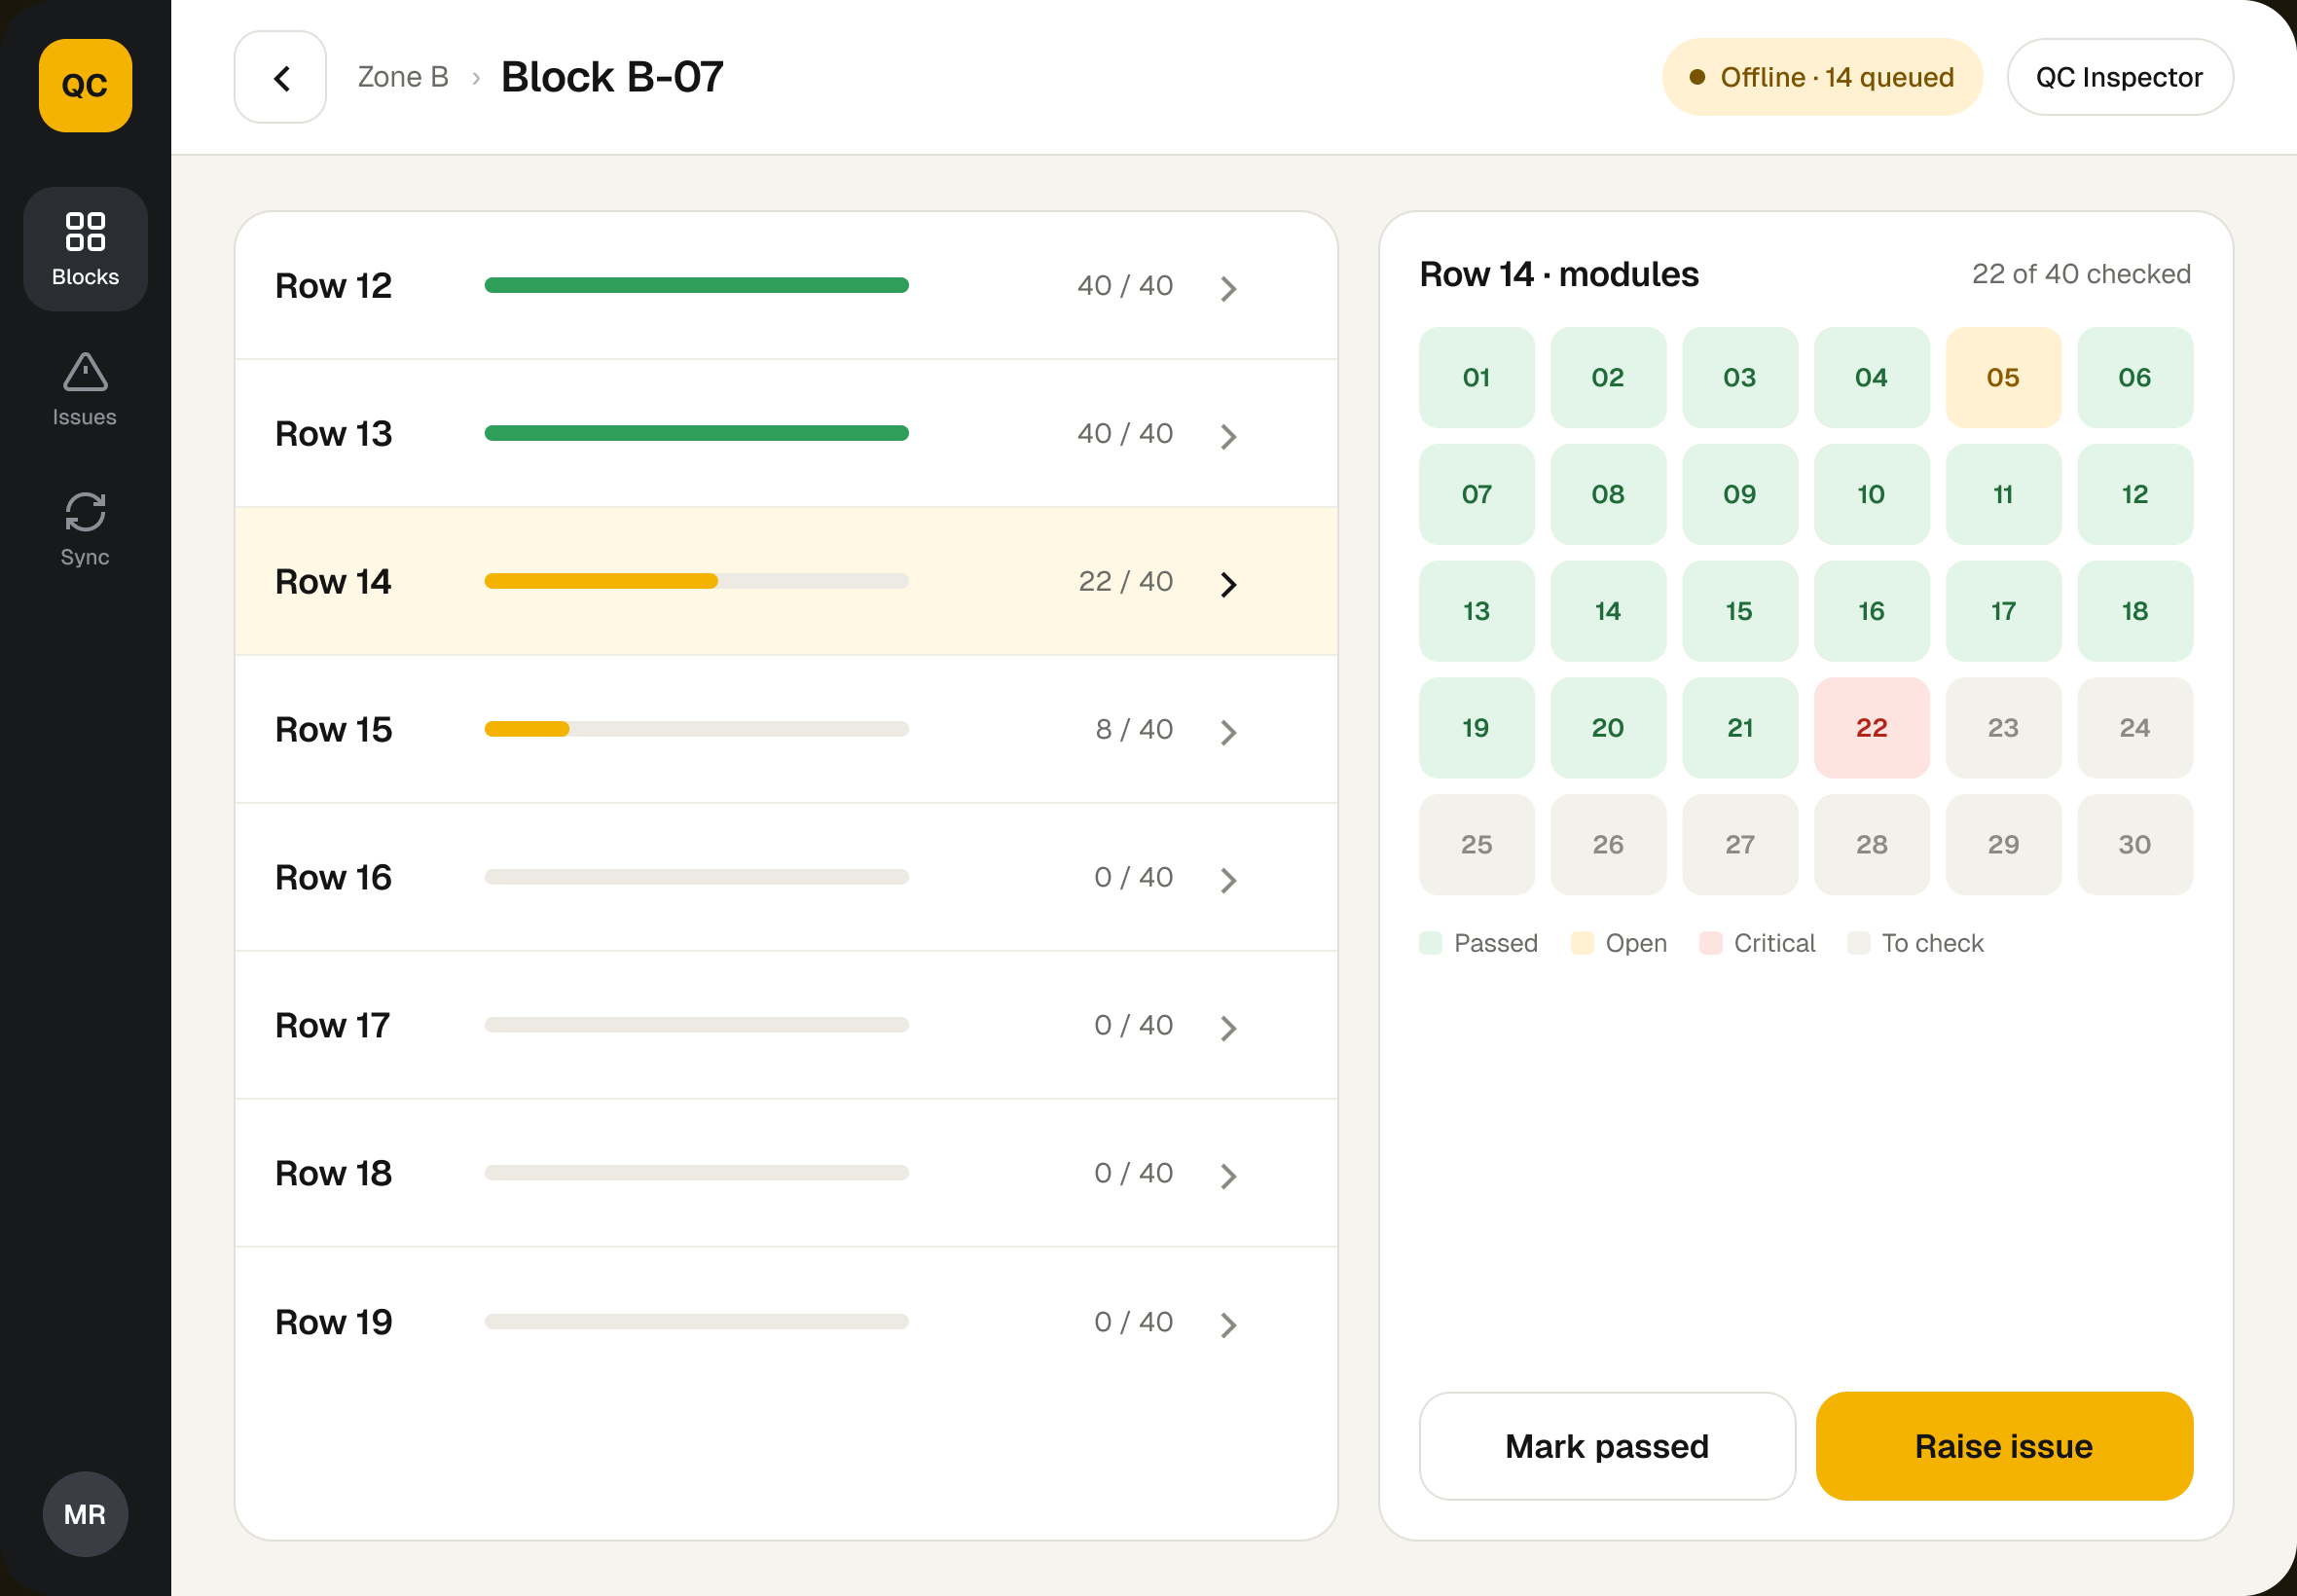Image resolution: width=2297 pixels, height=1596 pixels.
Task: Expand Row 12 chevron
Action: point(1229,288)
